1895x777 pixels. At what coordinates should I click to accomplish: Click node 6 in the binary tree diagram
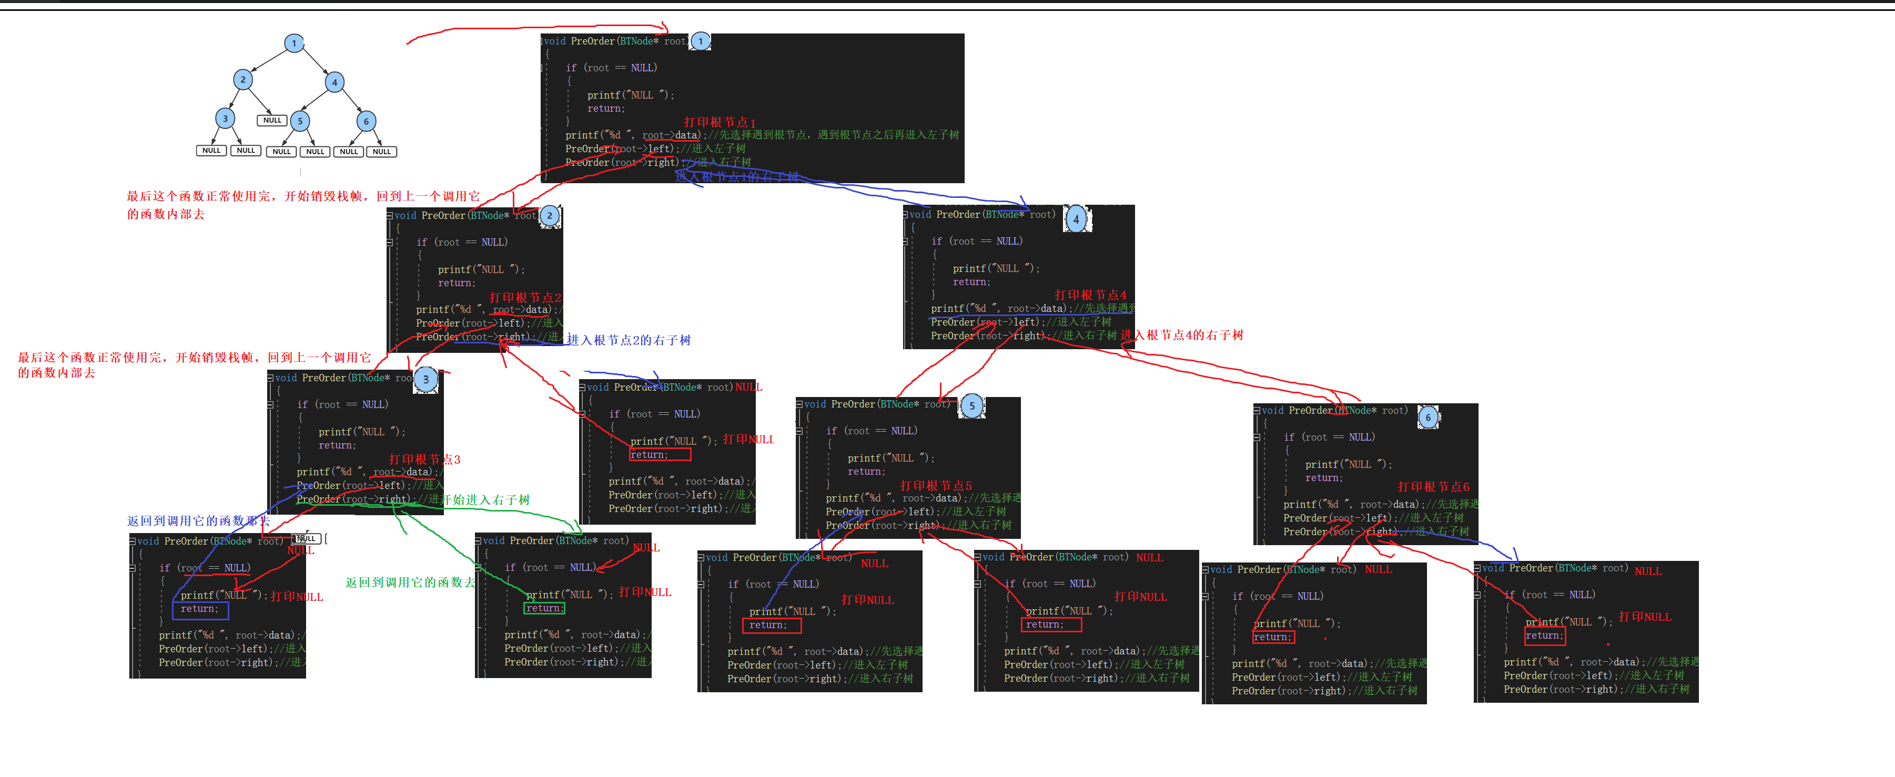pos(366,121)
